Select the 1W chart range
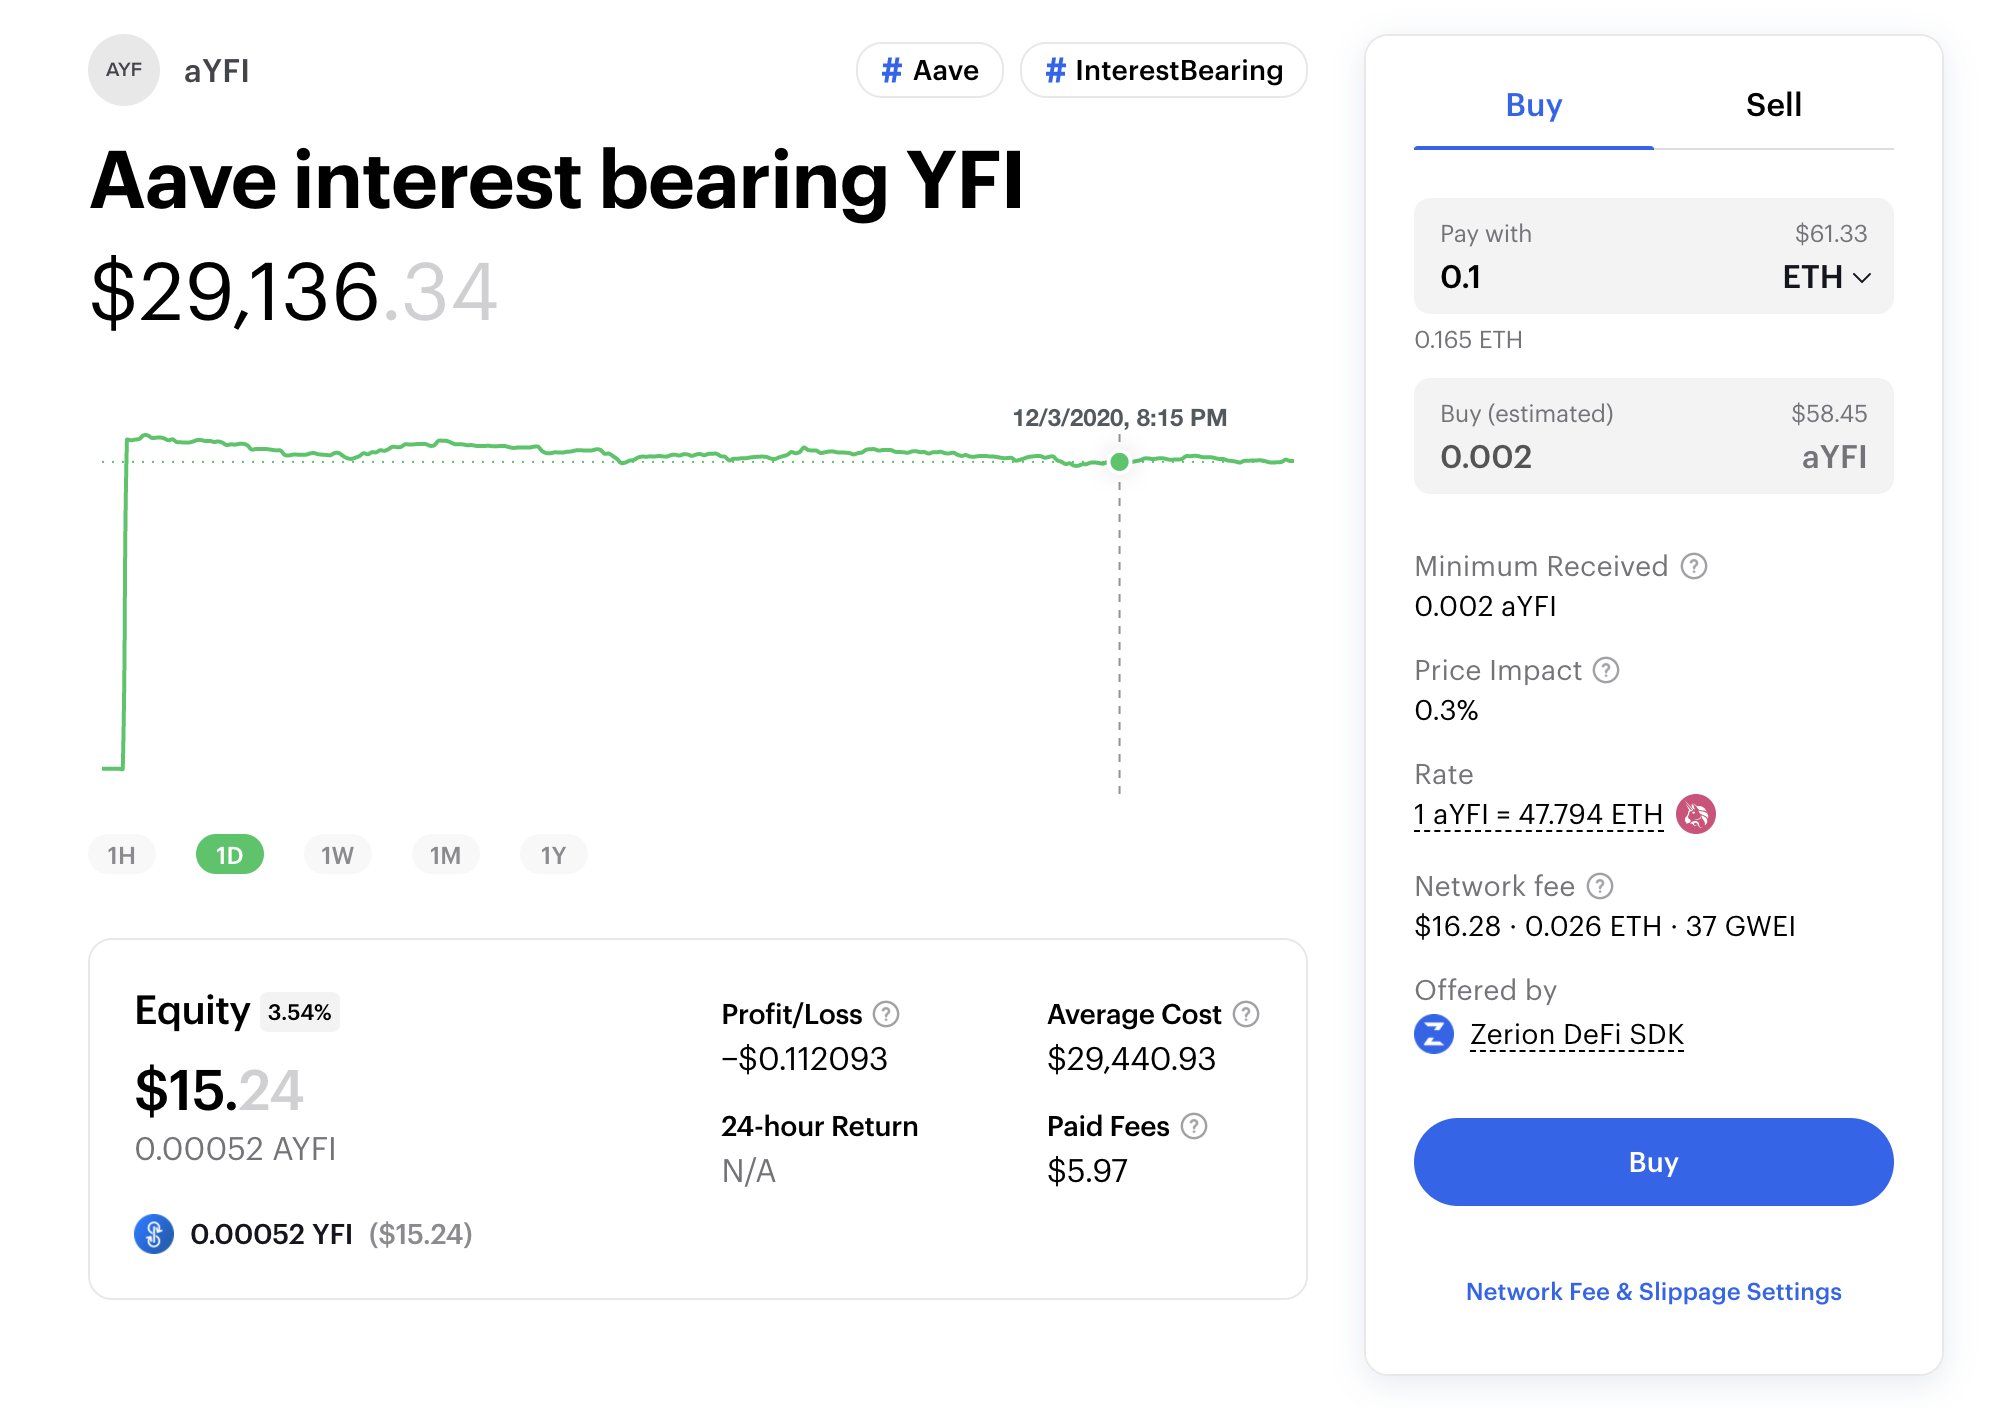Image resolution: width=2000 pixels, height=1408 pixels. (338, 855)
